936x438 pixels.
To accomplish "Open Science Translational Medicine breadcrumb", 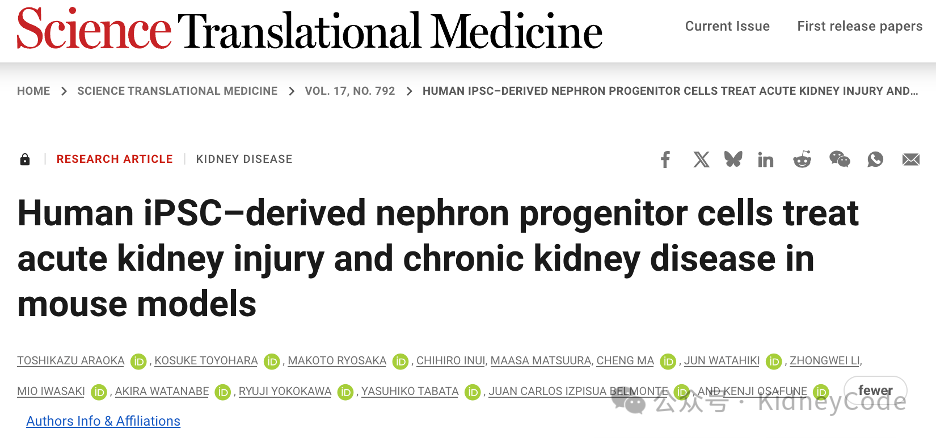I will [x=177, y=91].
